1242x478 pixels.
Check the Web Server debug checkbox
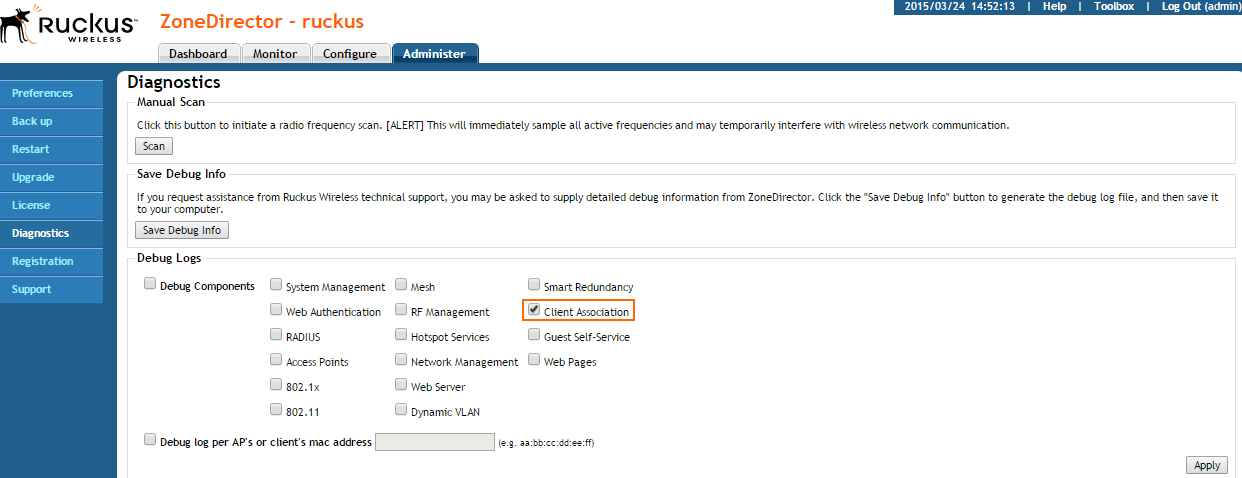(x=401, y=385)
